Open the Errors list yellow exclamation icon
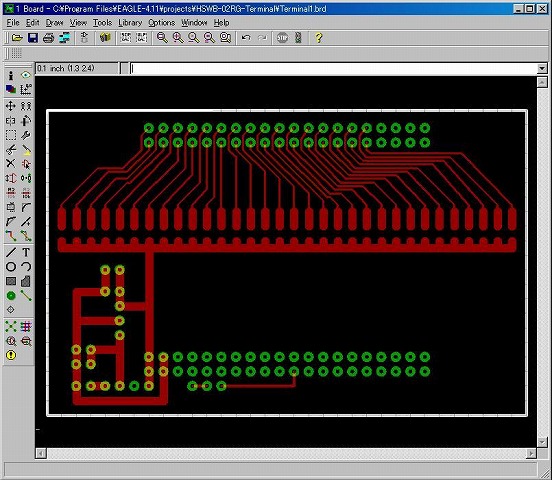This screenshot has width=552, height=480. (x=11, y=355)
